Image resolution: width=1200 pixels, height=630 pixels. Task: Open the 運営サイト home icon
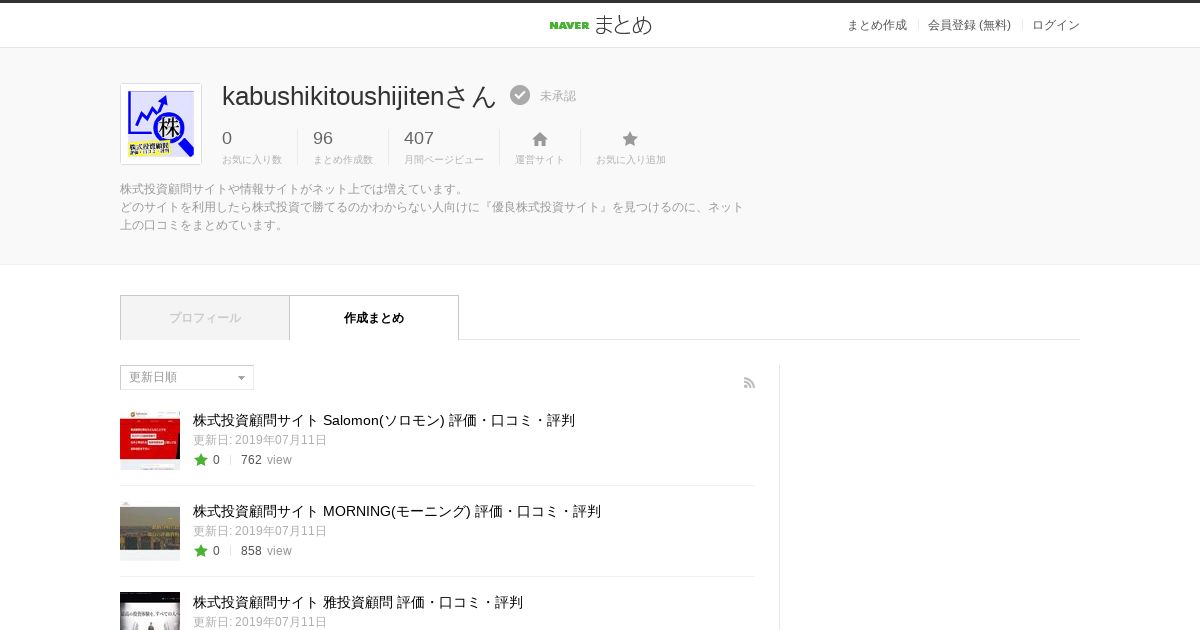[539, 139]
